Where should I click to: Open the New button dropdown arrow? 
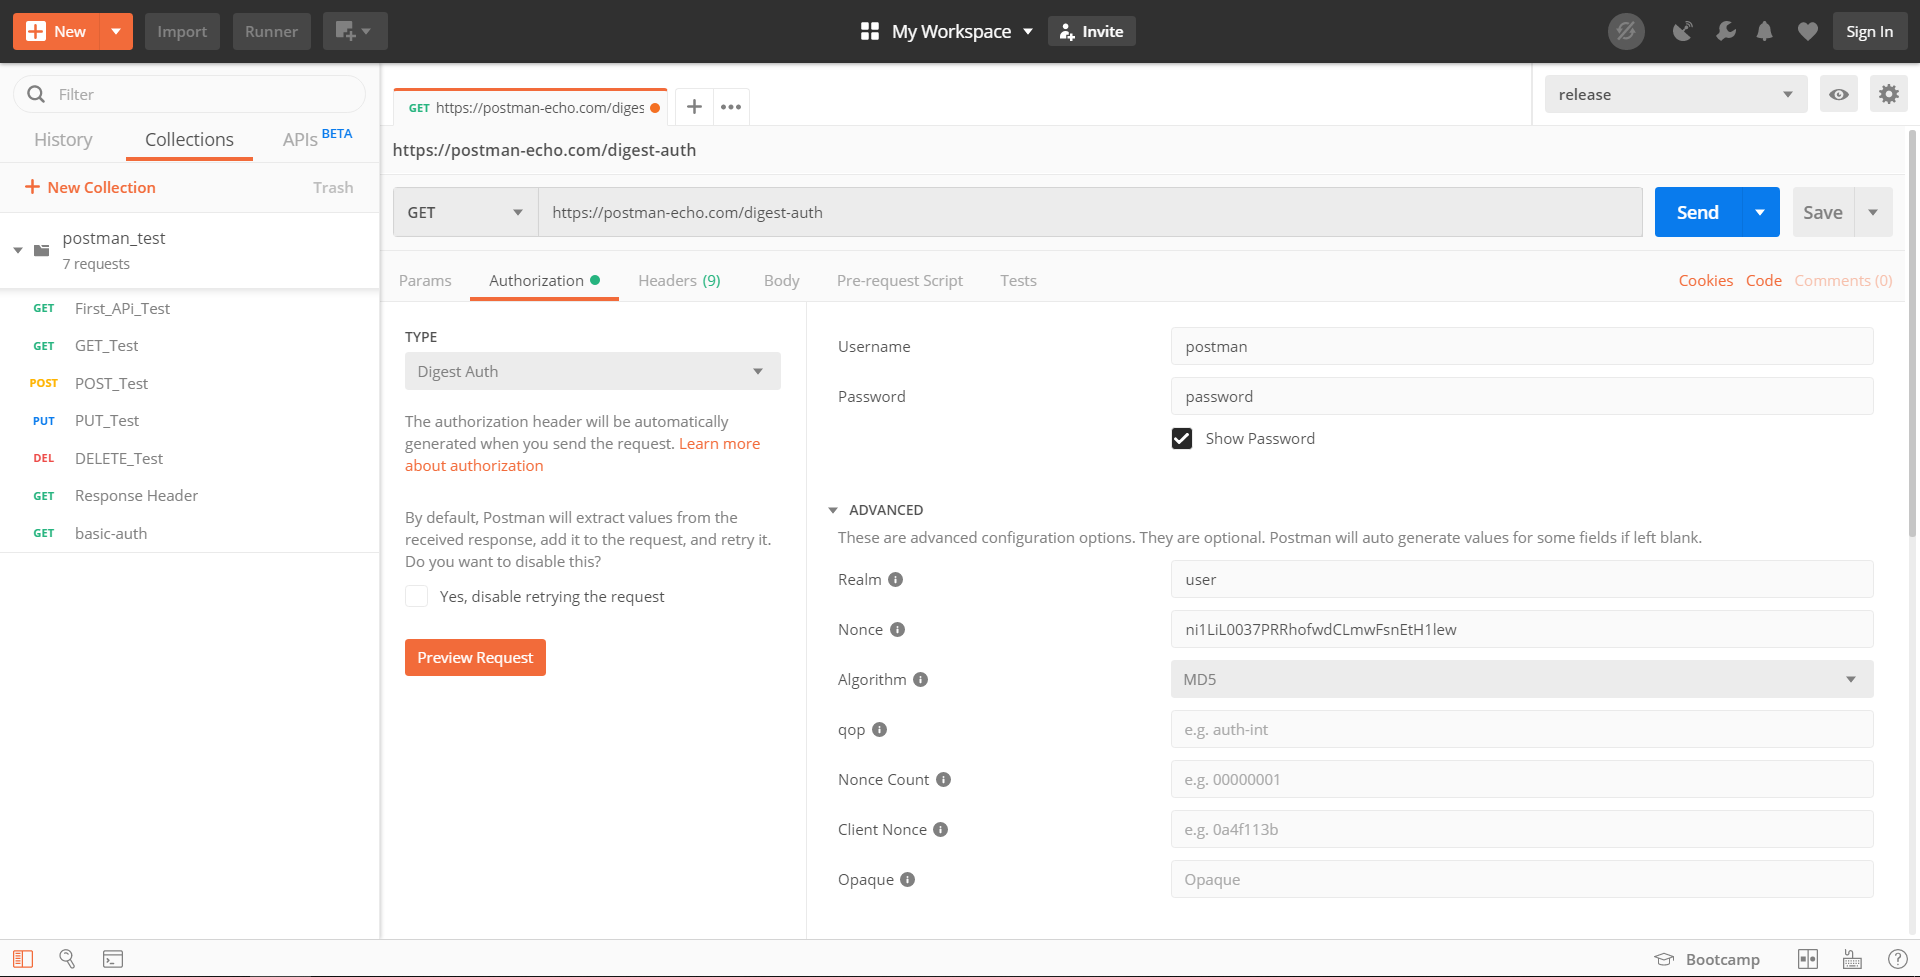click(x=116, y=32)
